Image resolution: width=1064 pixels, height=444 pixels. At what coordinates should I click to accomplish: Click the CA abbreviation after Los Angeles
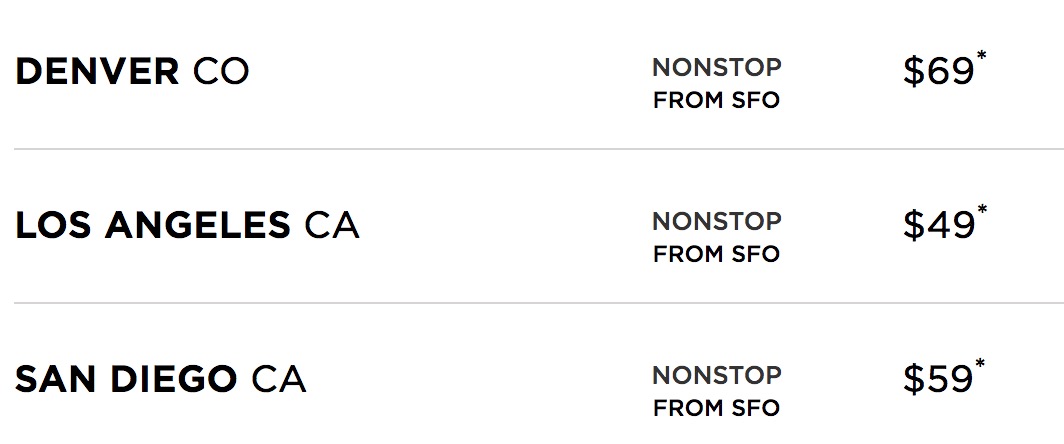click(331, 226)
